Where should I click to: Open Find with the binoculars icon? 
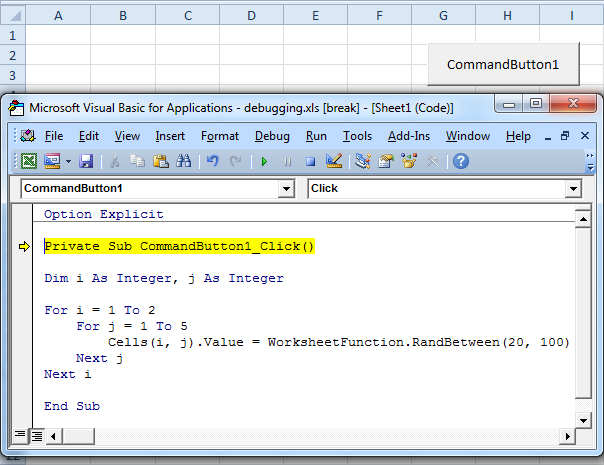pos(184,161)
